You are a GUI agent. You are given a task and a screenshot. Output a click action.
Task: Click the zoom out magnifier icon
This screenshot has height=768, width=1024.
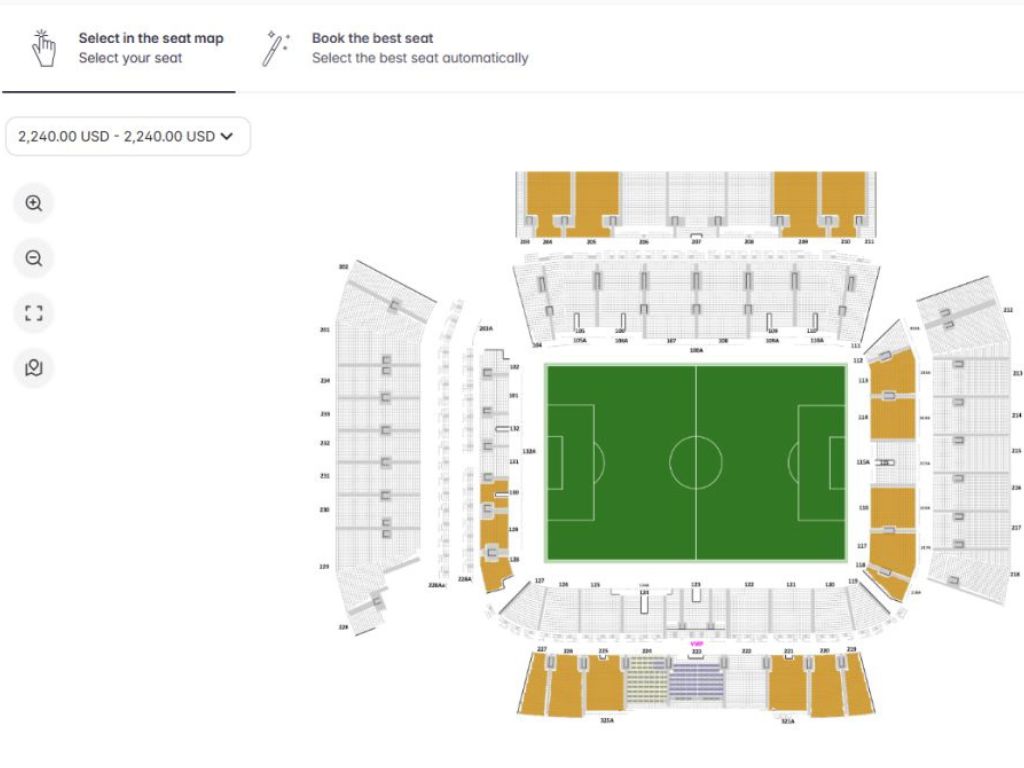click(34, 259)
